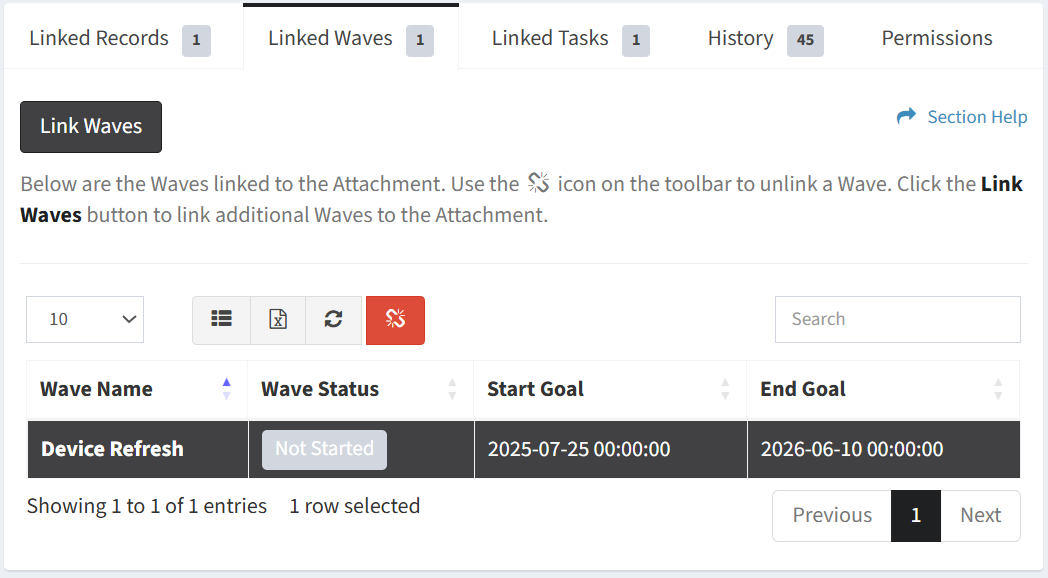Image resolution: width=1048 pixels, height=578 pixels.
Task: Go to the Previous page
Action: coord(832,515)
